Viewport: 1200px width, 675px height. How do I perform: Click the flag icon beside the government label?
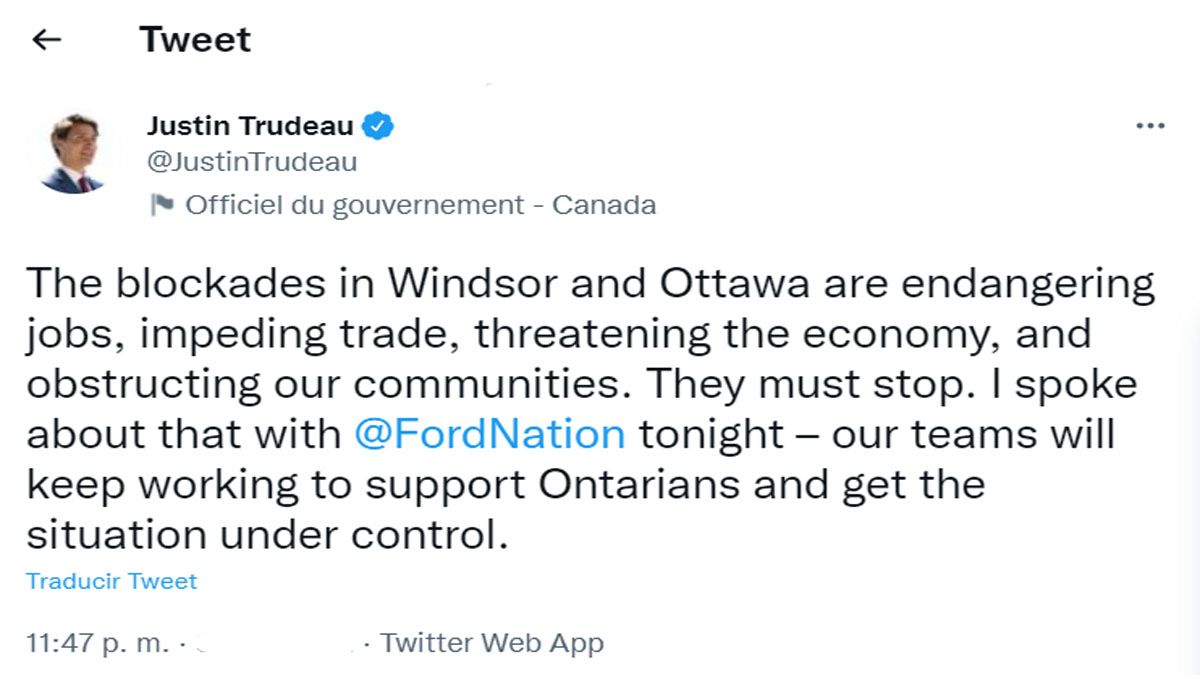[x=162, y=203]
